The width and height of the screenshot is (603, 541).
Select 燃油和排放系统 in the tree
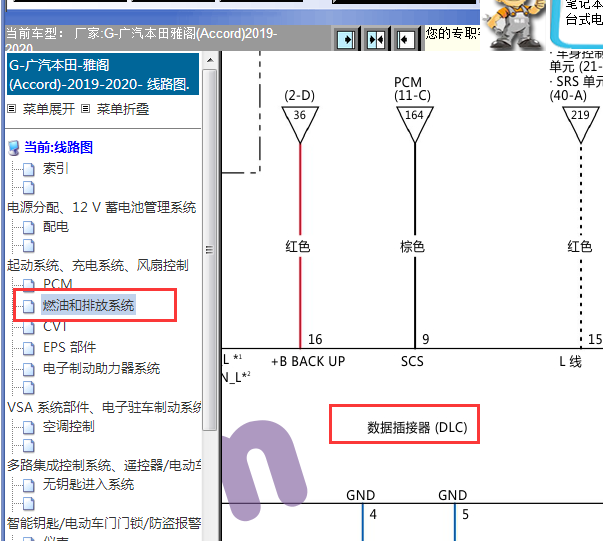tap(88, 305)
